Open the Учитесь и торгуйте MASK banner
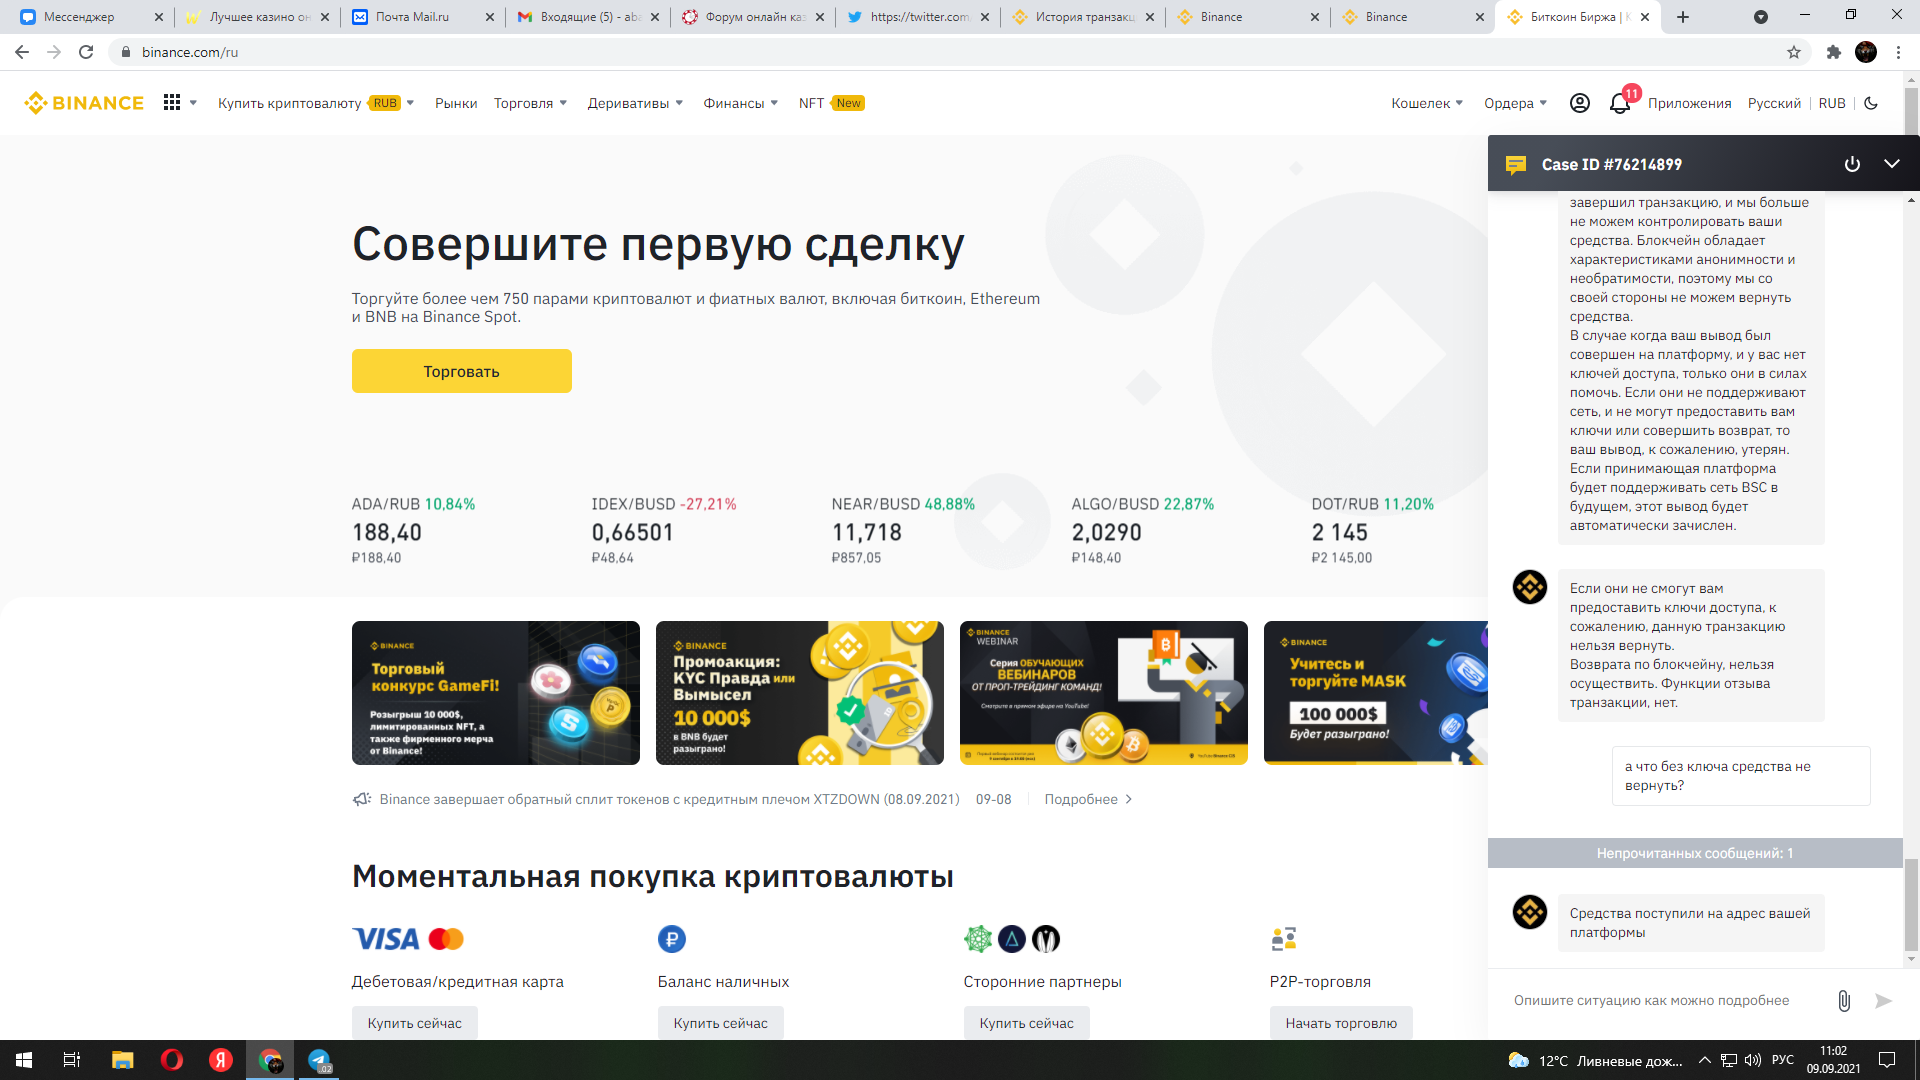The height and width of the screenshot is (1080, 1920). (x=1376, y=693)
